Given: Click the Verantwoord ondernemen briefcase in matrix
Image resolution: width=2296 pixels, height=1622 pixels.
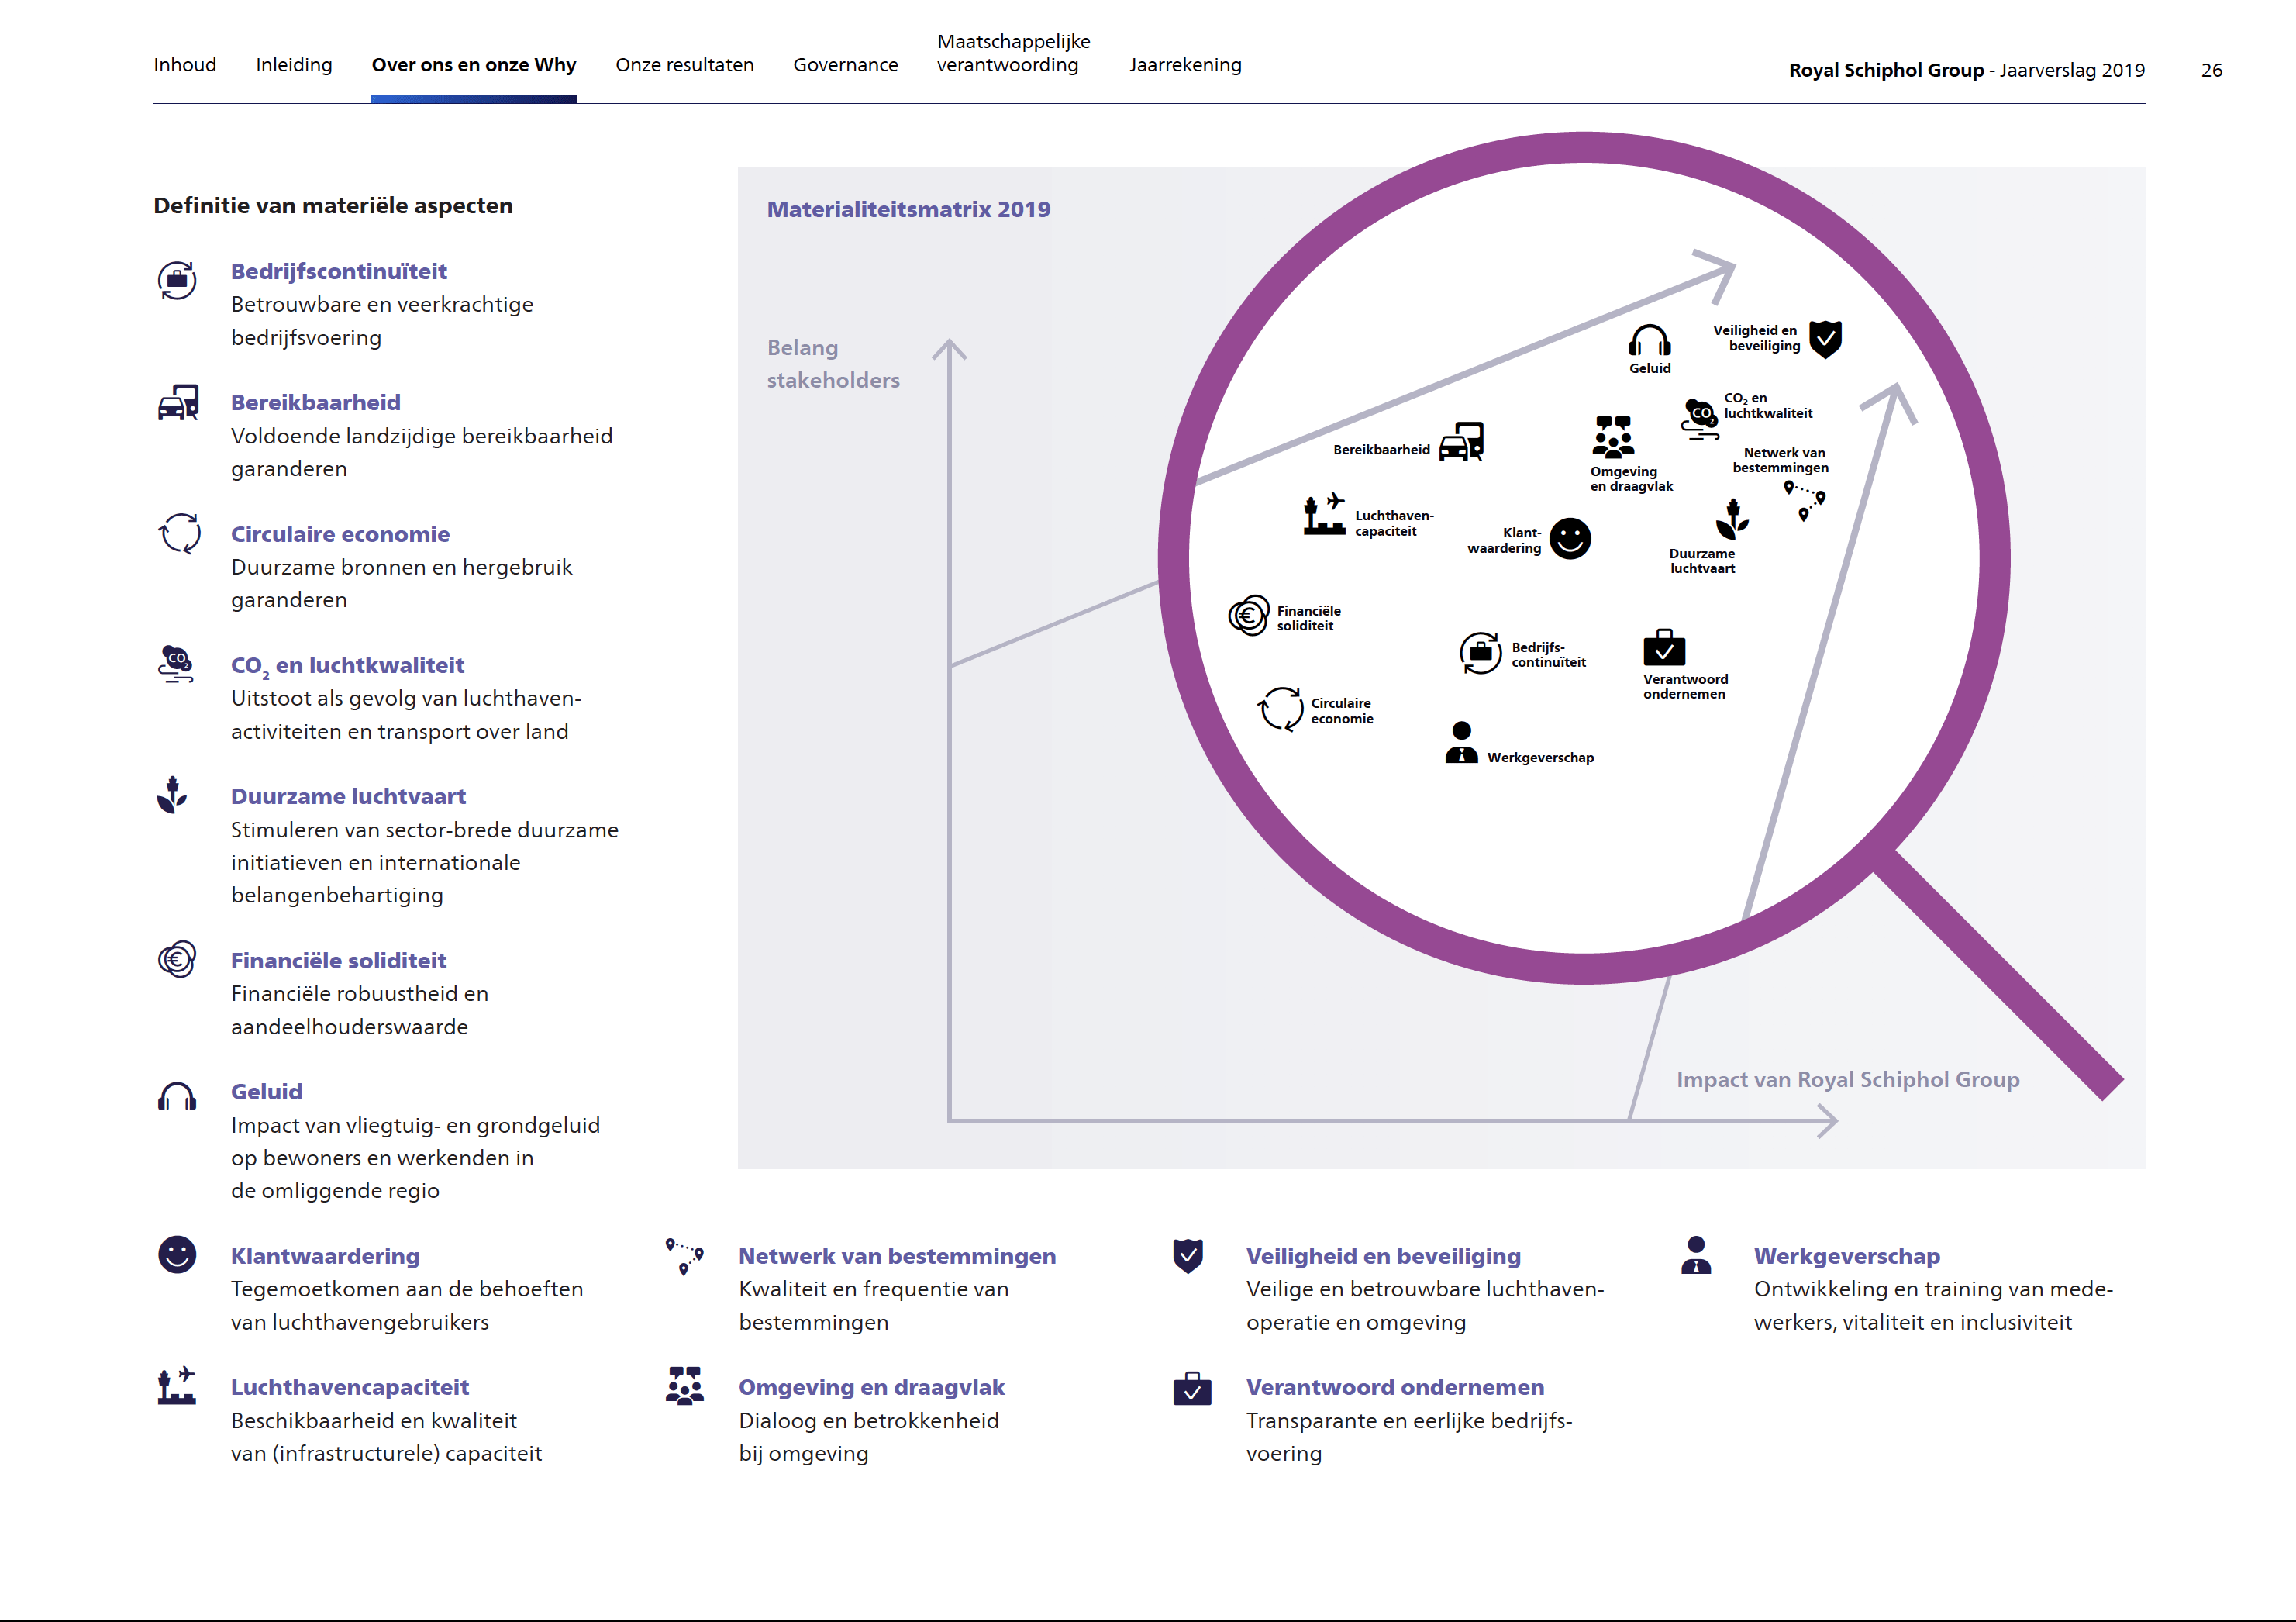Looking at the screenshot, I should click(1664, 648).
